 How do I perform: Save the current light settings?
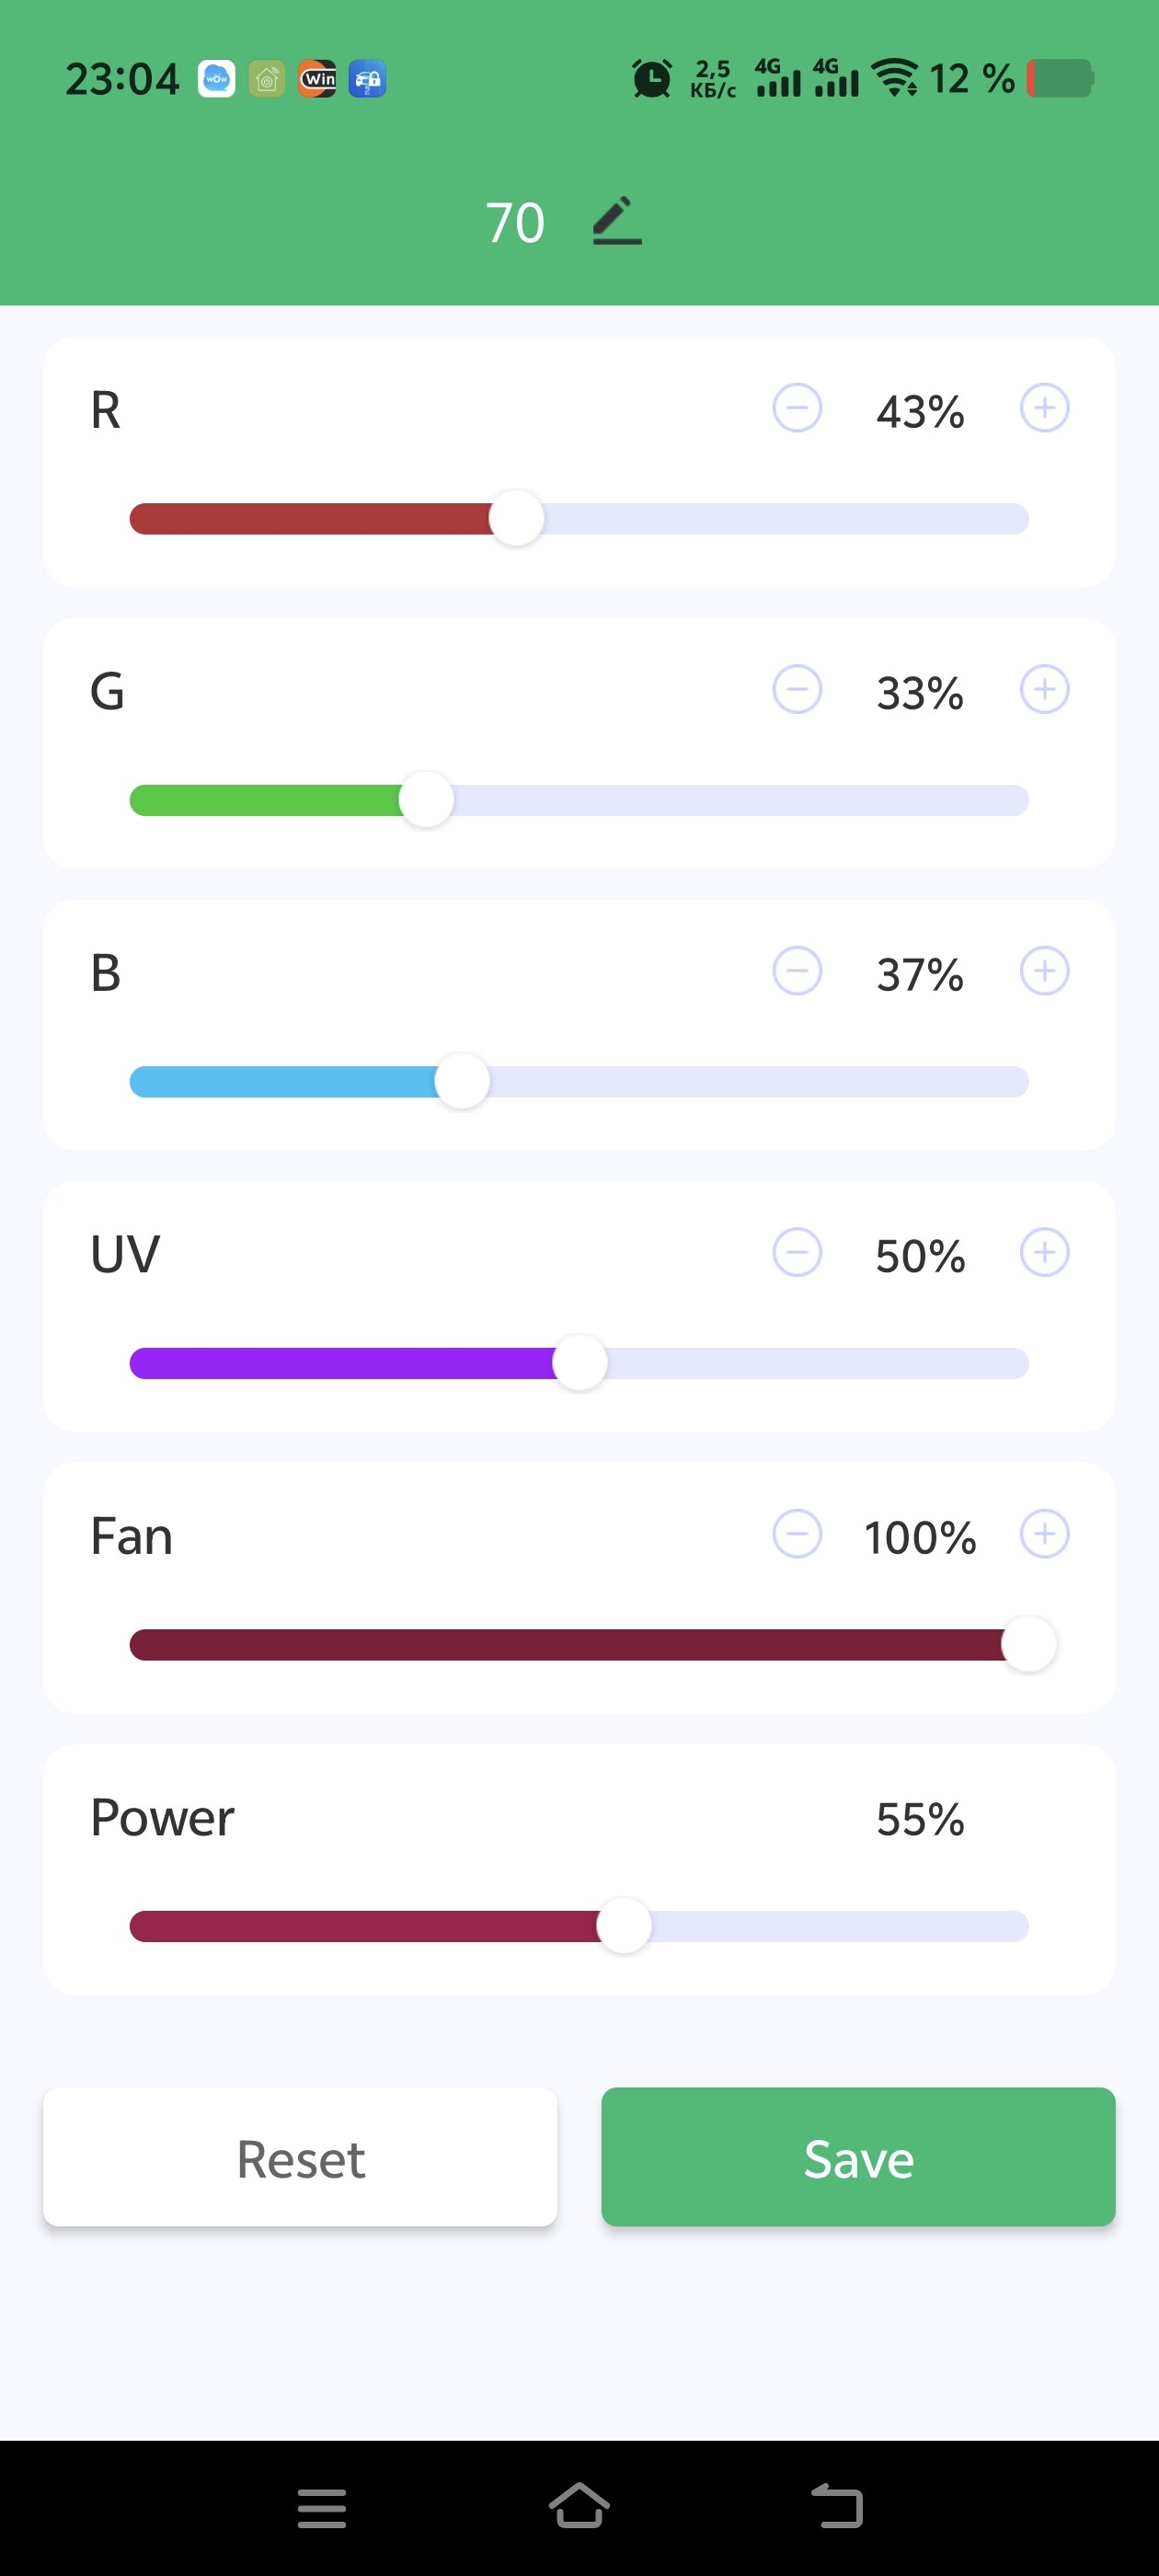pyautogui.click(x=858, y=2157)
